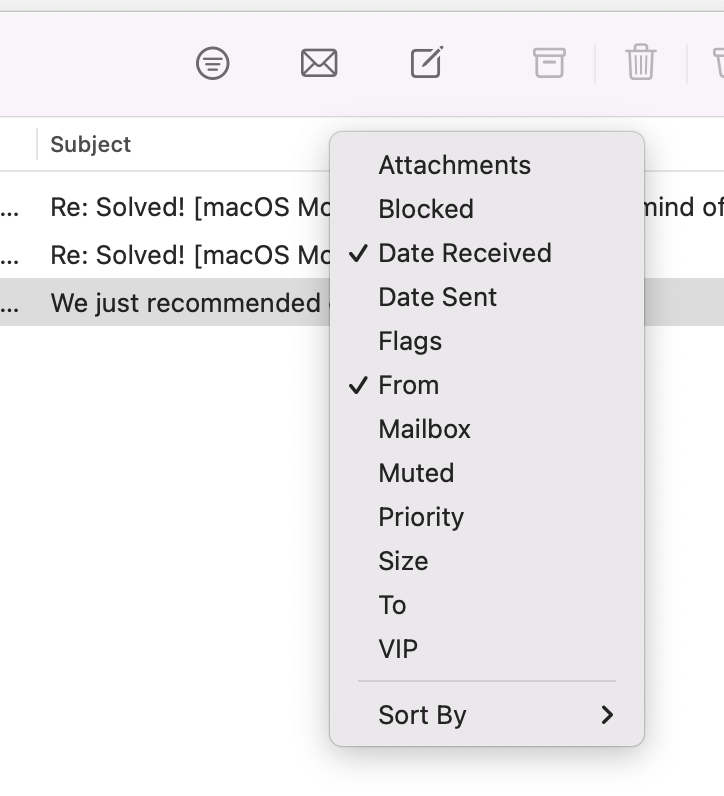Show the Size column
This screenshot has height=796, width=724.
403,561
